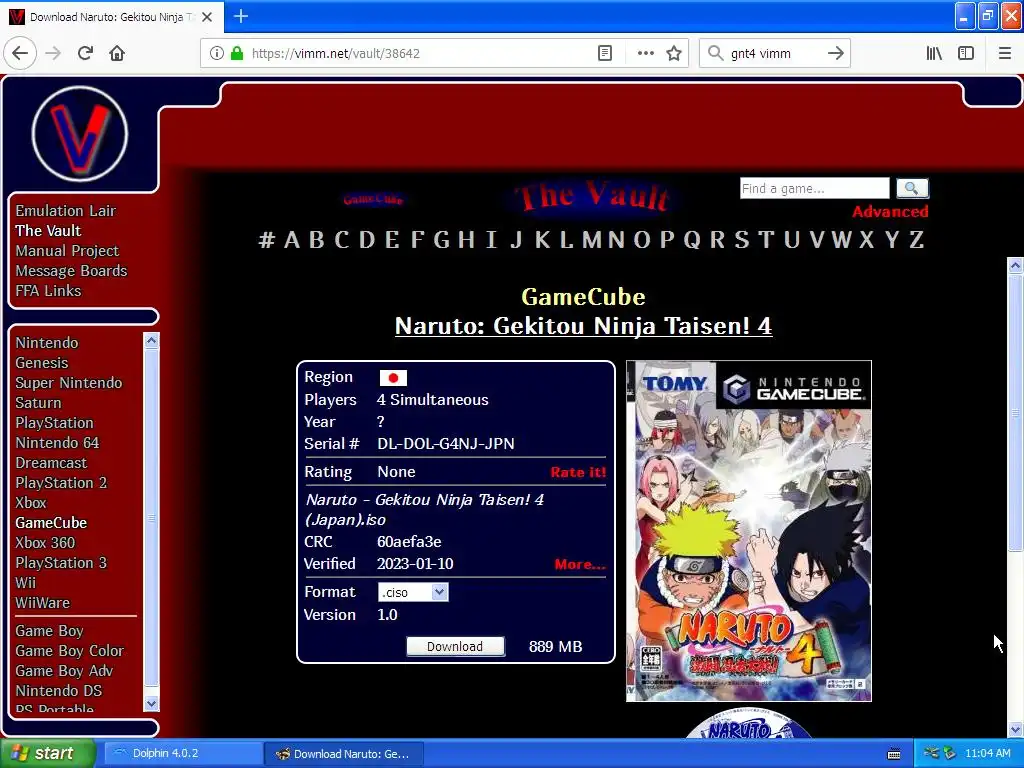This screenshot has width=1024, height=768.
Task: Open Nintendo DS vault
Action: pos(59,691)
